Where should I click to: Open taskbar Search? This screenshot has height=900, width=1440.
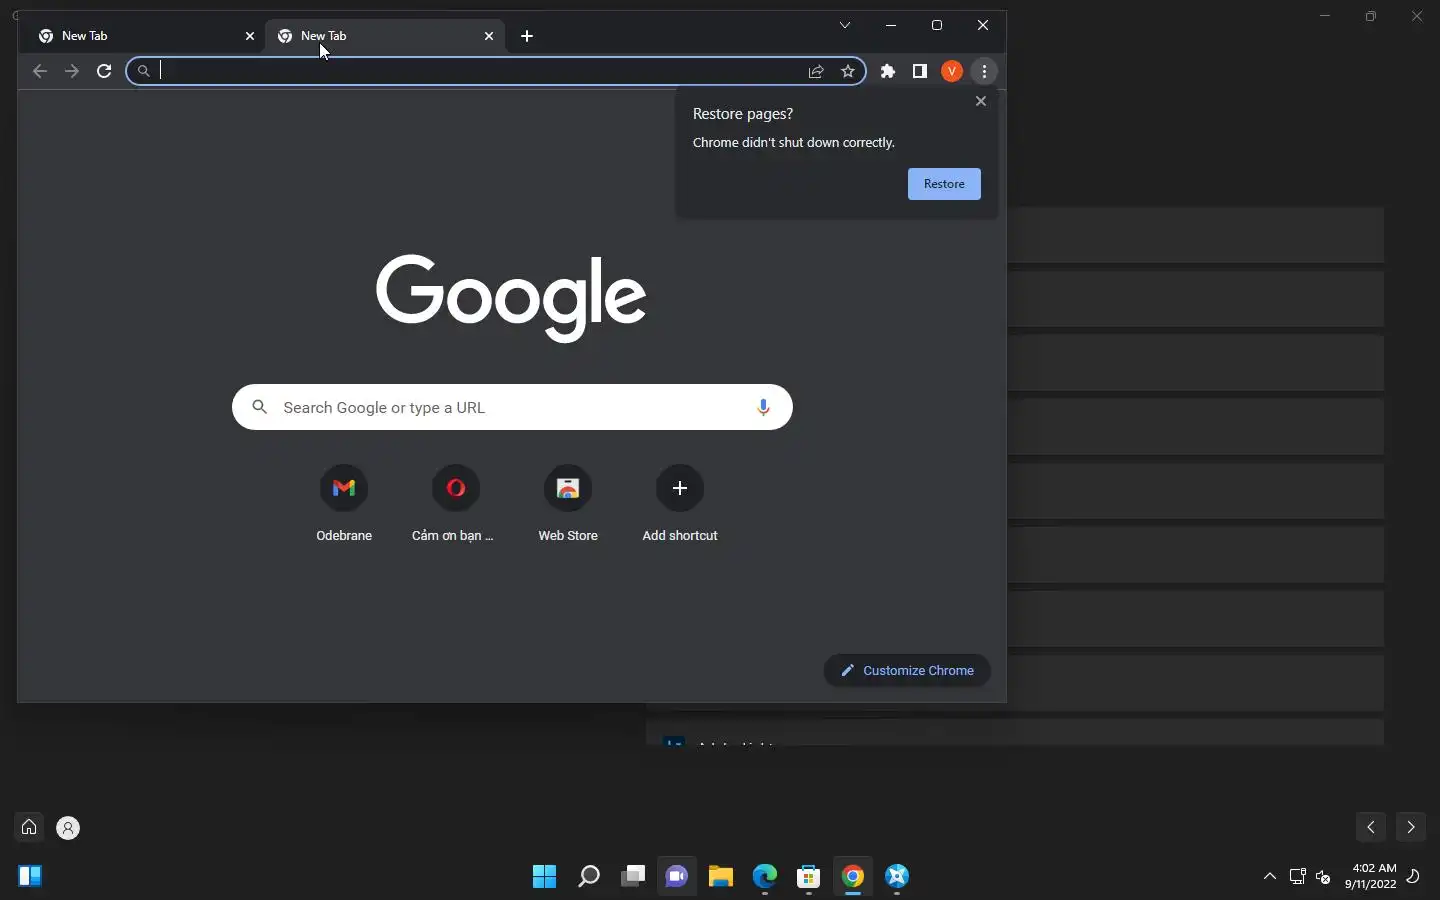[589, 877]
